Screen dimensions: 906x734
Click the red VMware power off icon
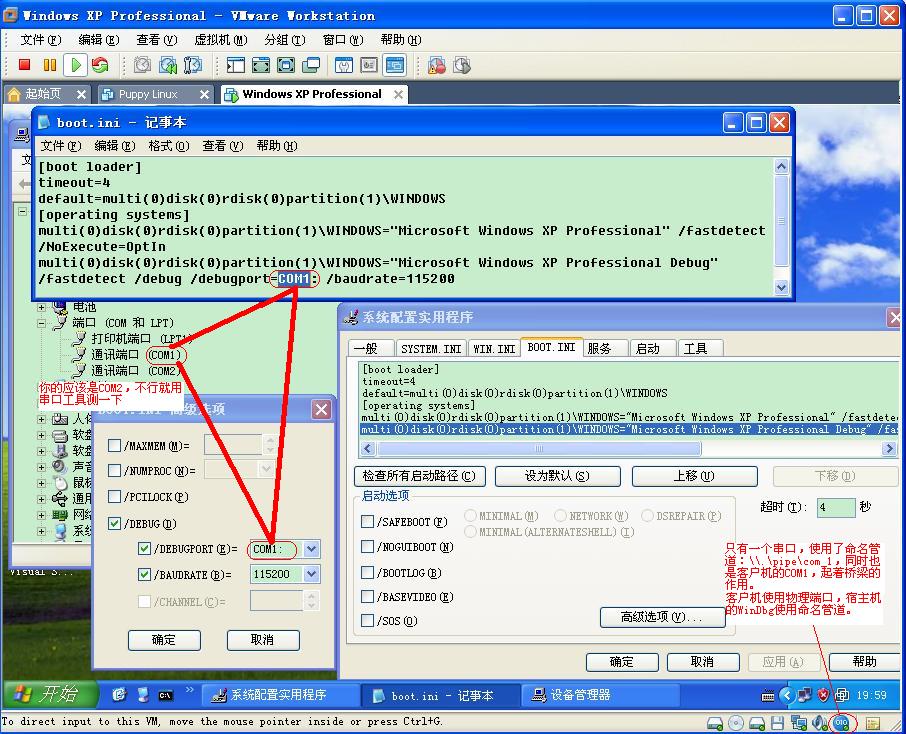pyautogui.click(x=24, y=65)
